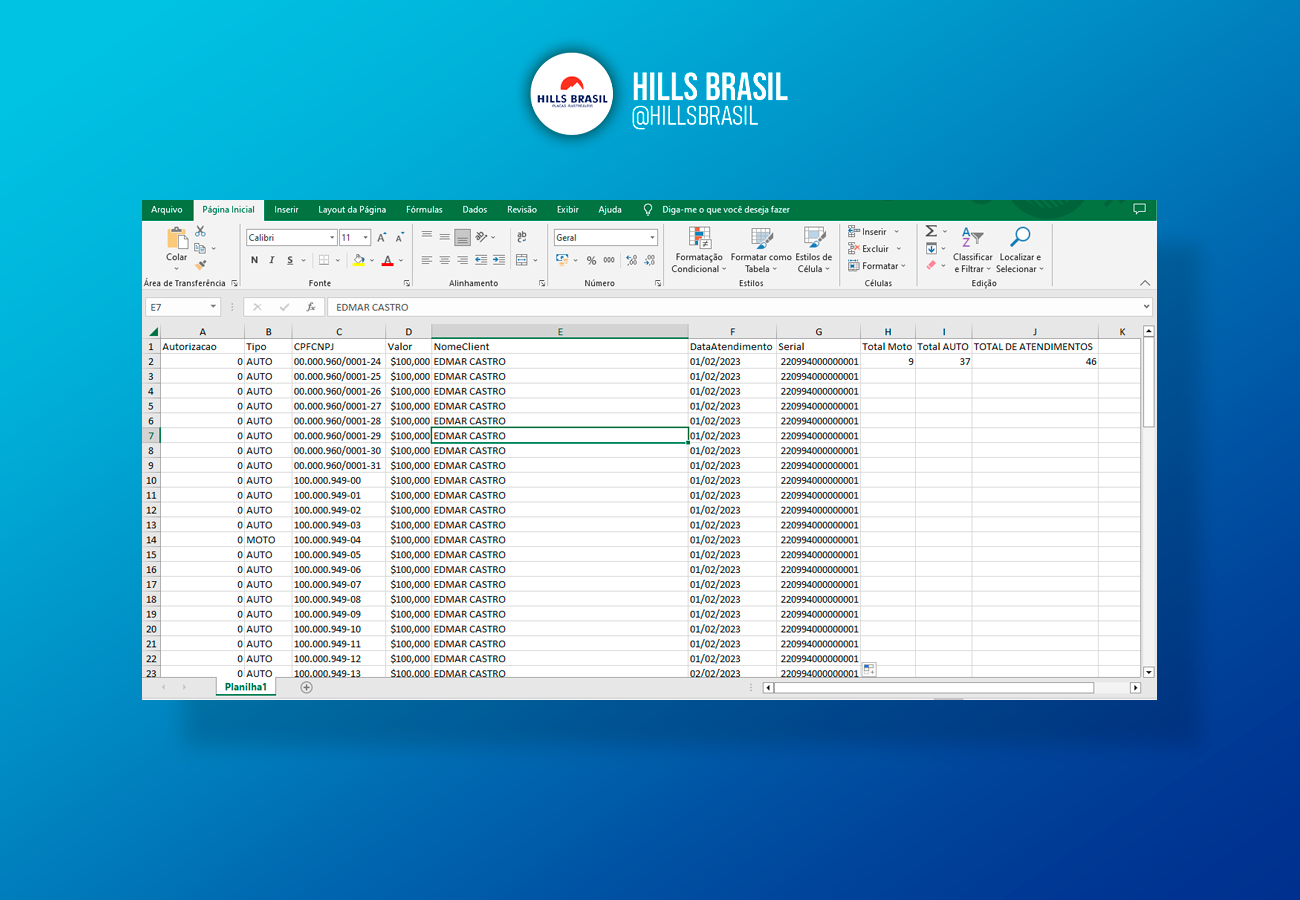Switch to the Fórmulas ribbon tab

424,209
